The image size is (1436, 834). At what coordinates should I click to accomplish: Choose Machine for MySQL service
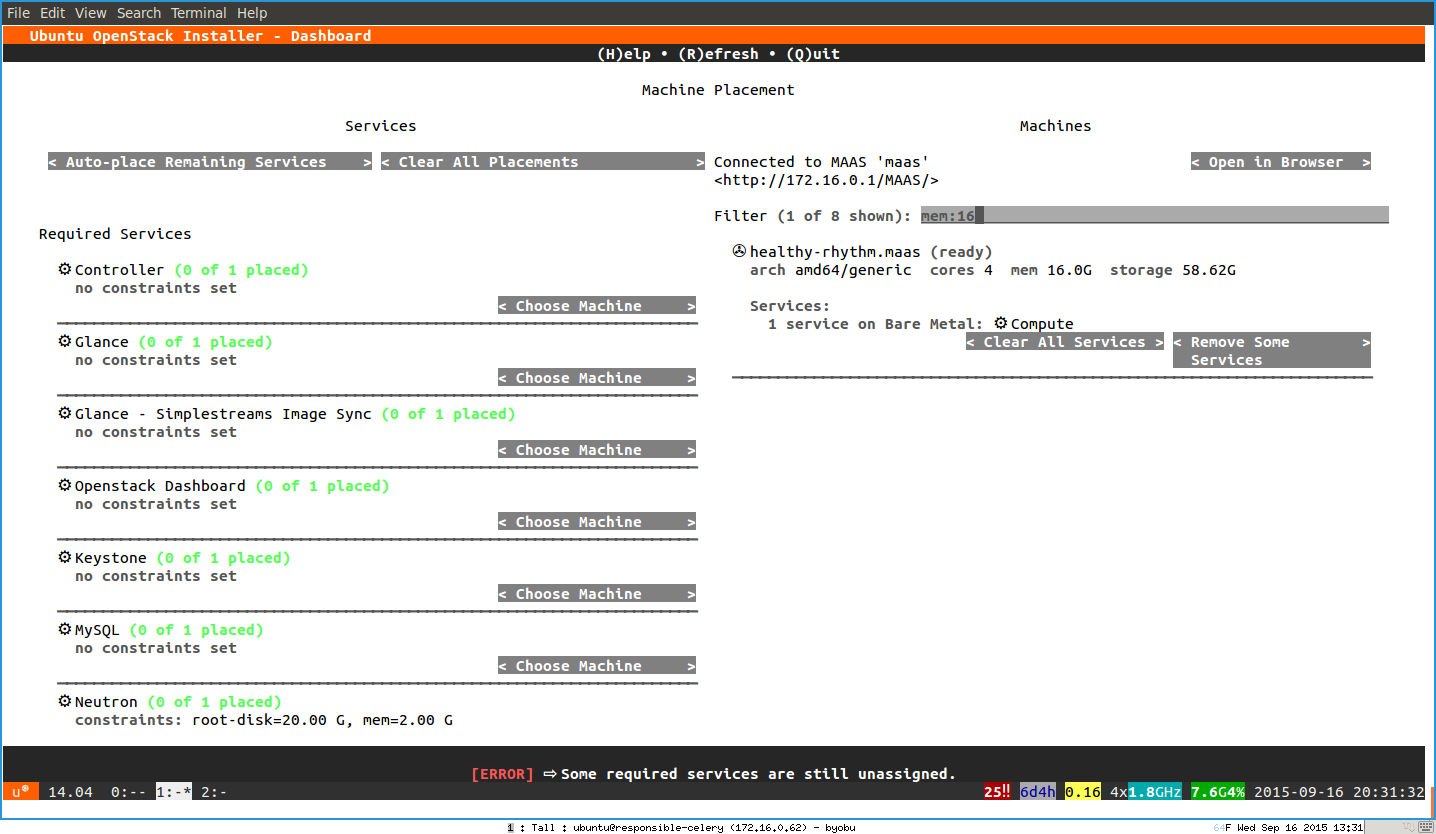click(597, 666)
